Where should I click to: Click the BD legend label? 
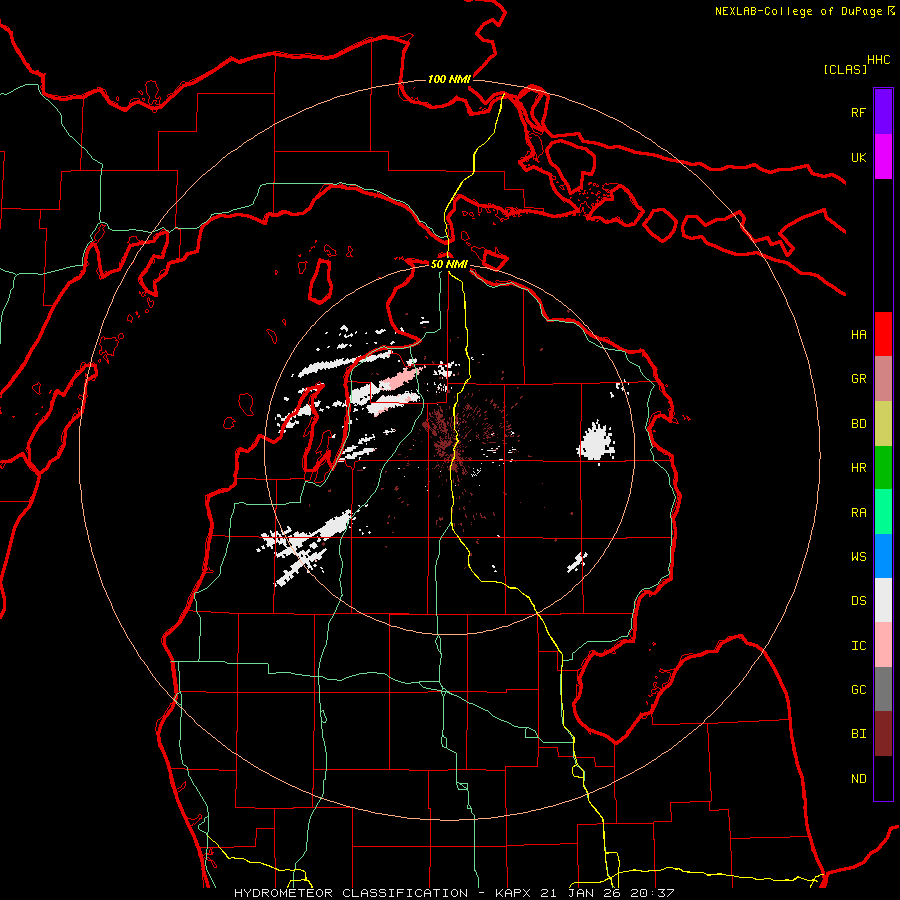[x=858, y=424]
